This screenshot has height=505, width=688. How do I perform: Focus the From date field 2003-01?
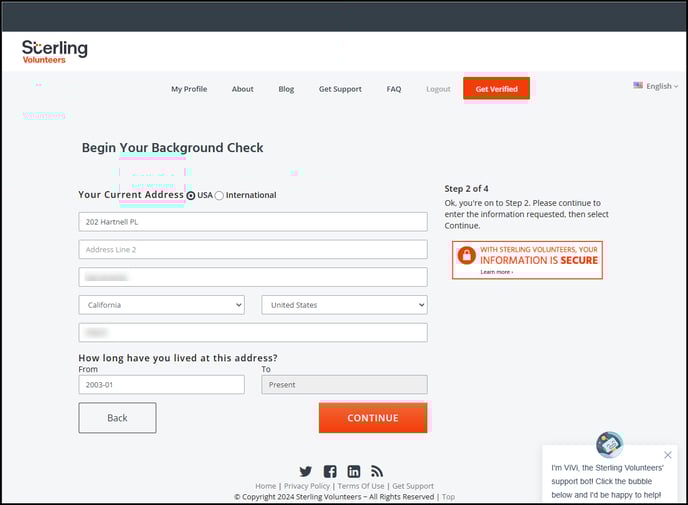click(x=161, y=385)
